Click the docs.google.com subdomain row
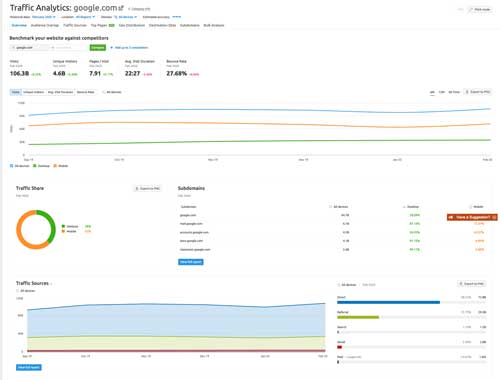This screenshot has width=500, height=380. [332, 241]
